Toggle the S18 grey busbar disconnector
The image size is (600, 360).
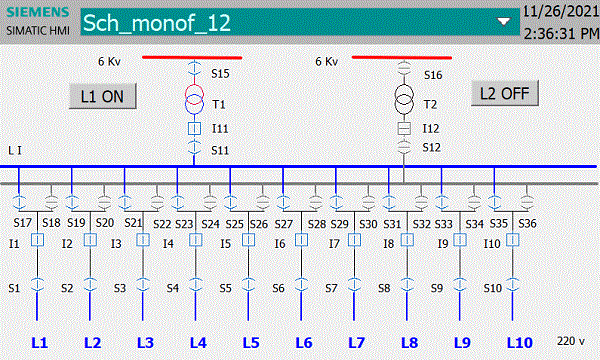point(51,202)
